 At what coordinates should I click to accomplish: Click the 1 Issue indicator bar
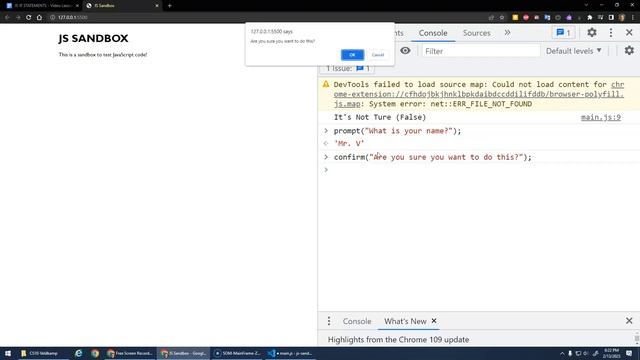(347, 69)
